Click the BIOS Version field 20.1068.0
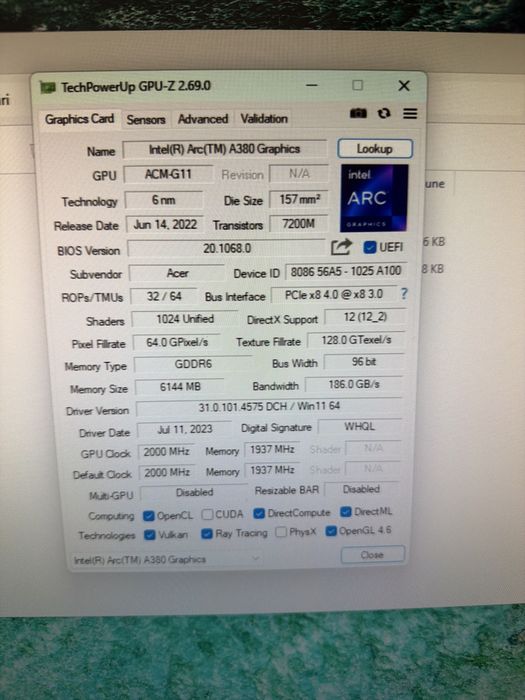Viewport: 525px width, 700px height. tap(227, 248)
